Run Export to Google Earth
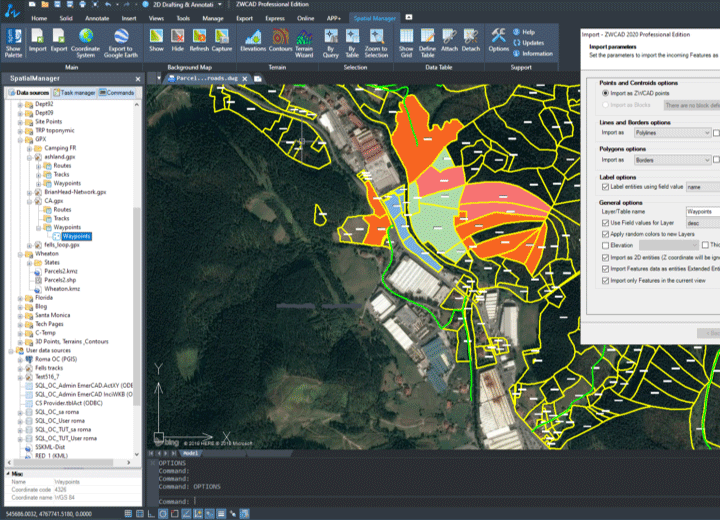This screenshot has width=720, height=520. coord(121,43)
